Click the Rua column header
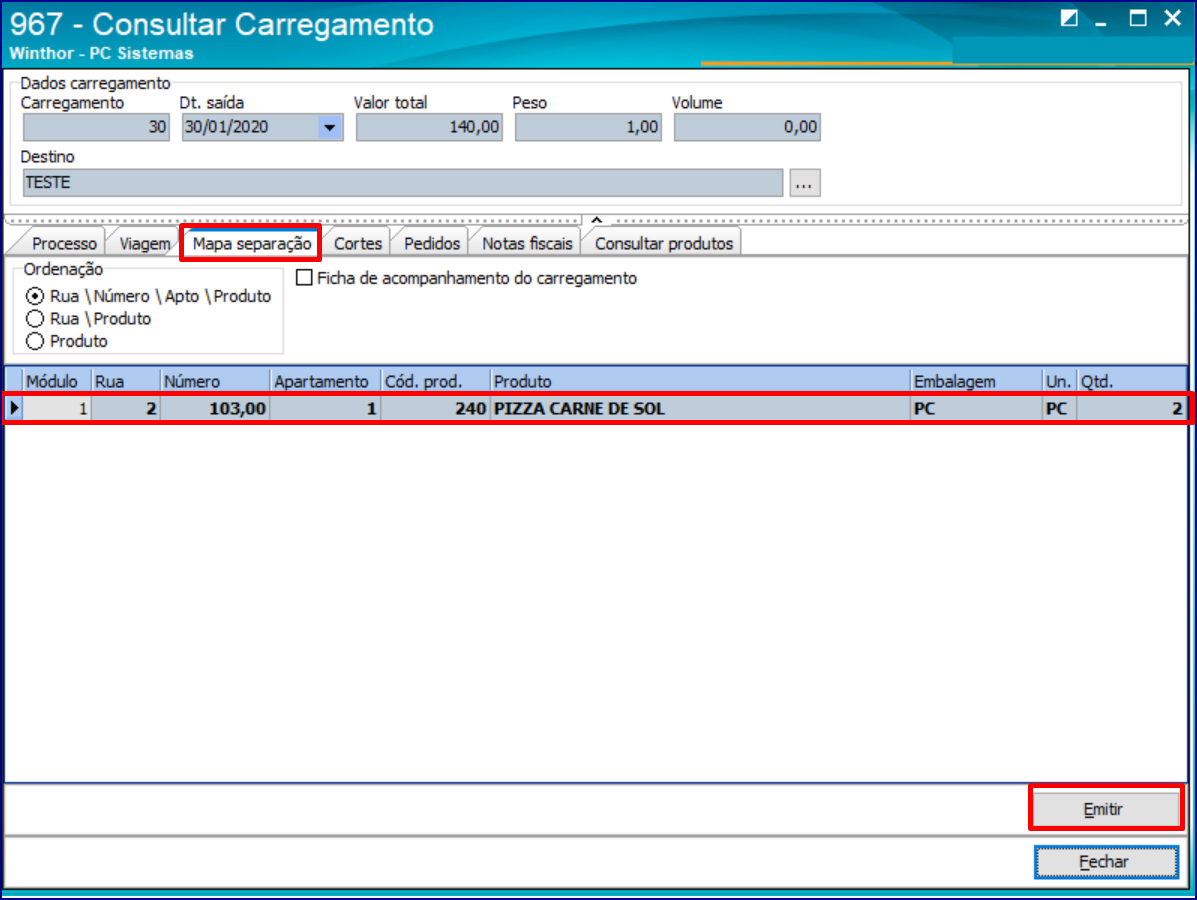This screenshot has height=900, width=1197. pos(126,381)
